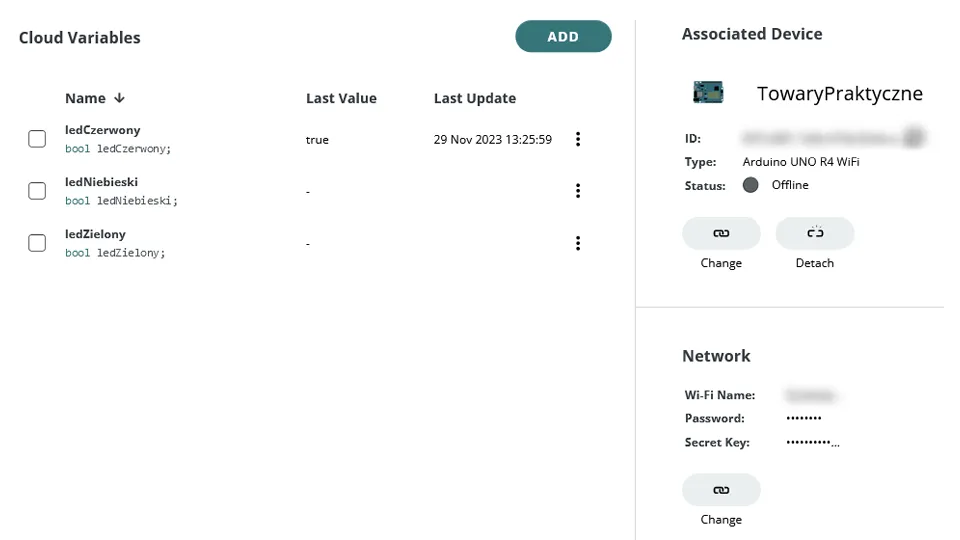The height and width of the screenshot is (540, 960).
Task: Click the network Change link icon
Action: click(721, 490)
